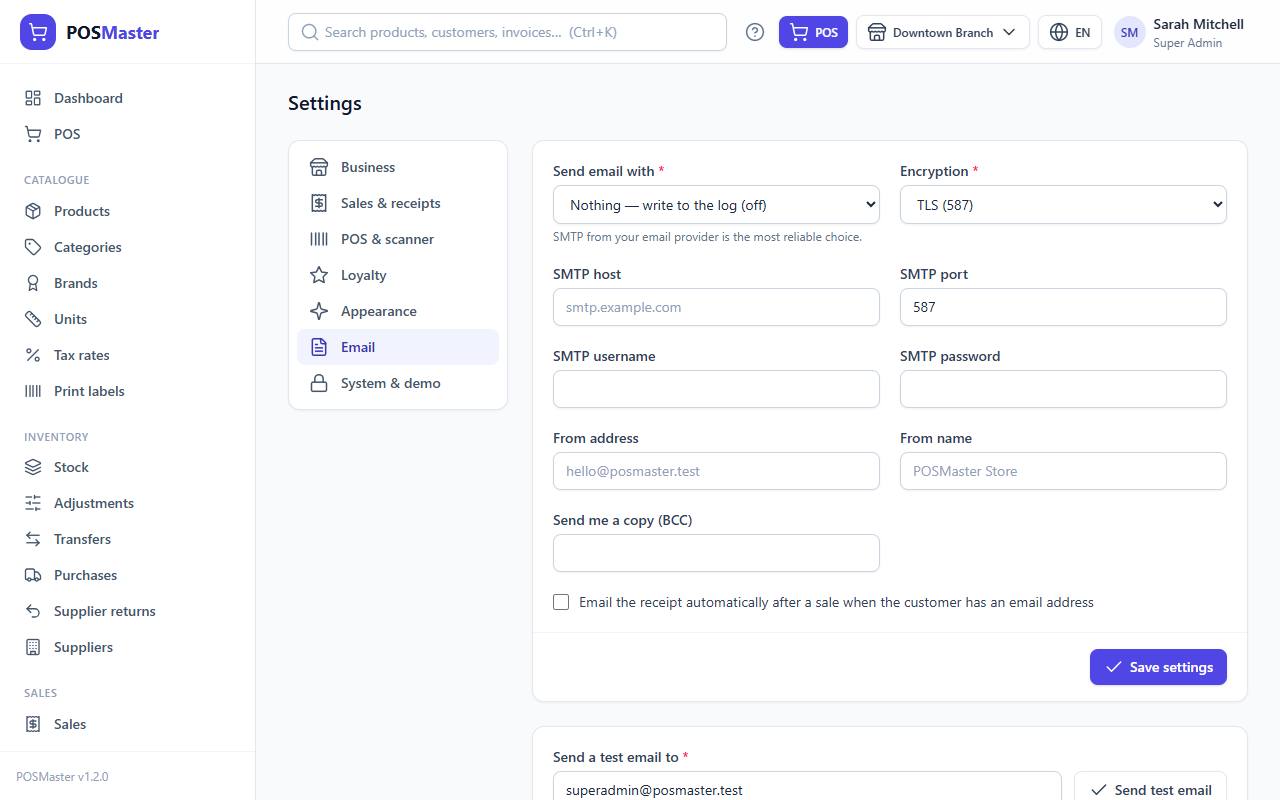Click the Transfers arrows icon
1280x800 pixels.
click(33, 539)
